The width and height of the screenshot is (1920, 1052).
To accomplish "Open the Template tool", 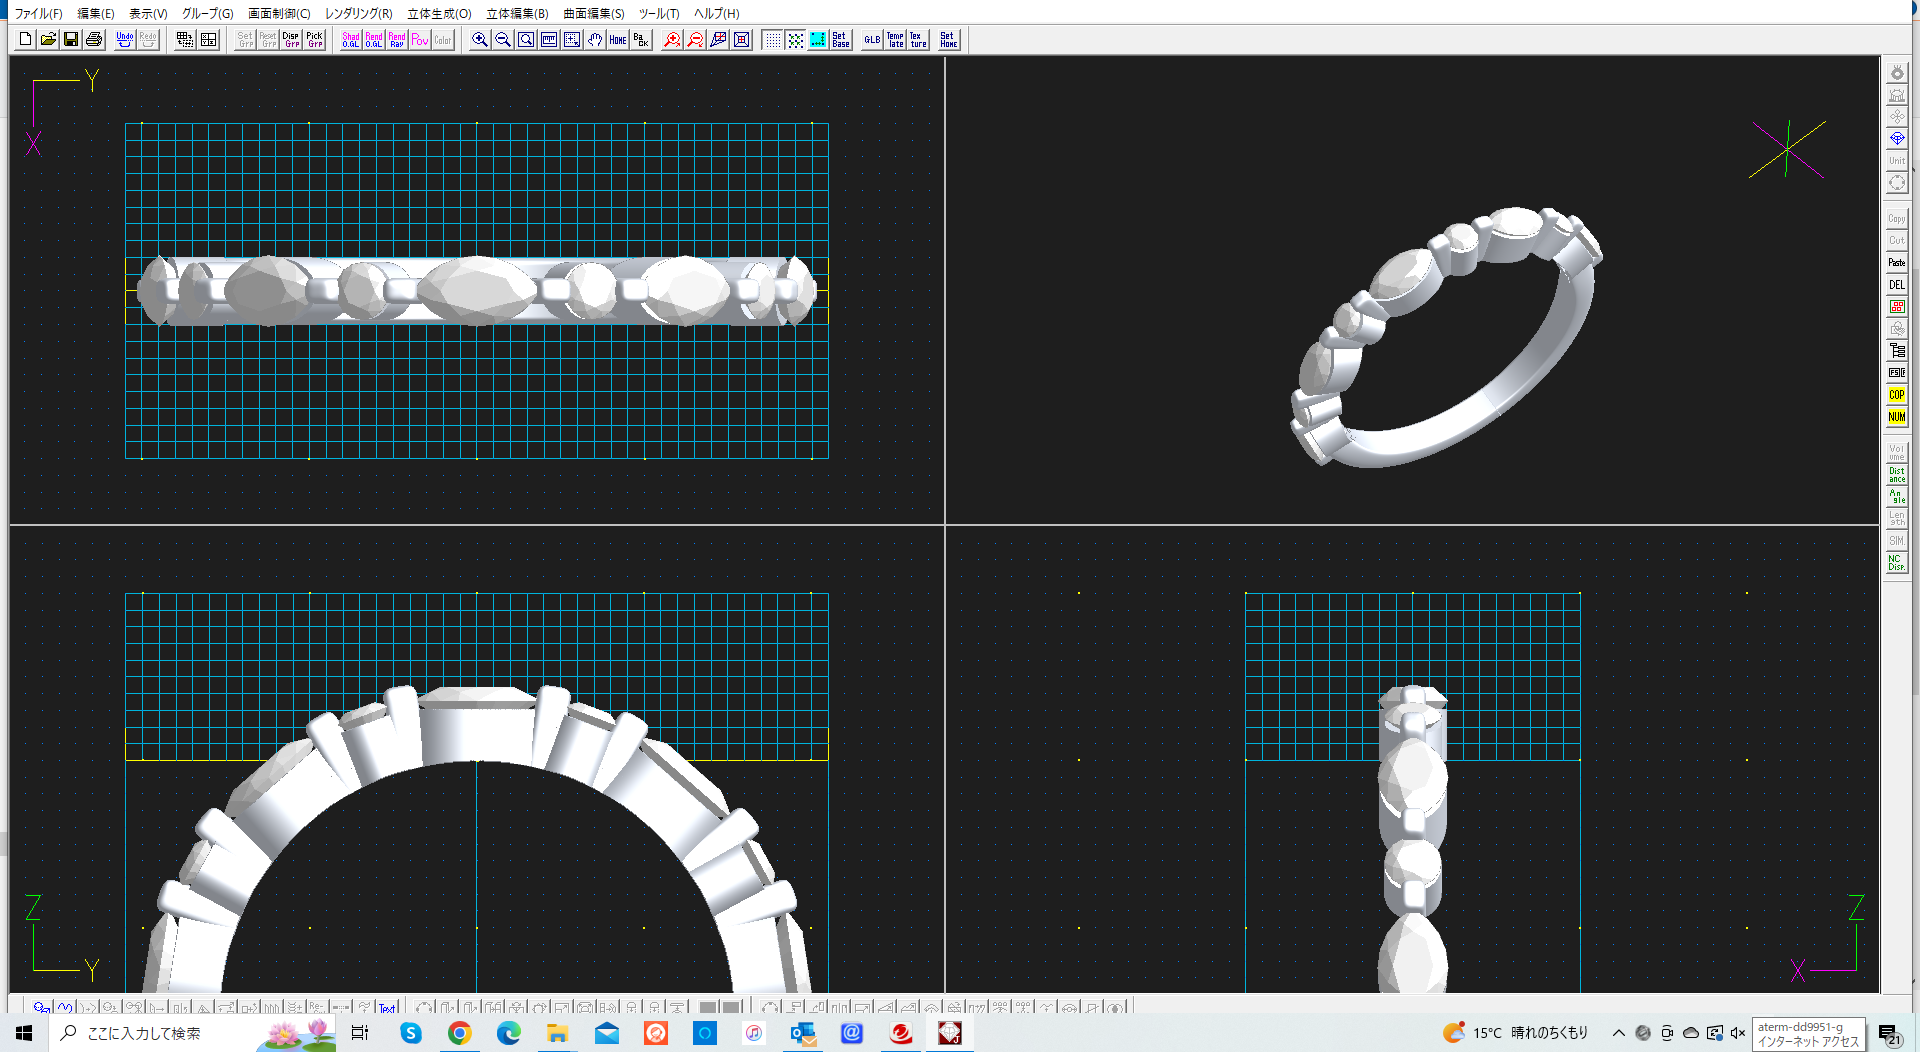I will point(893,40).
